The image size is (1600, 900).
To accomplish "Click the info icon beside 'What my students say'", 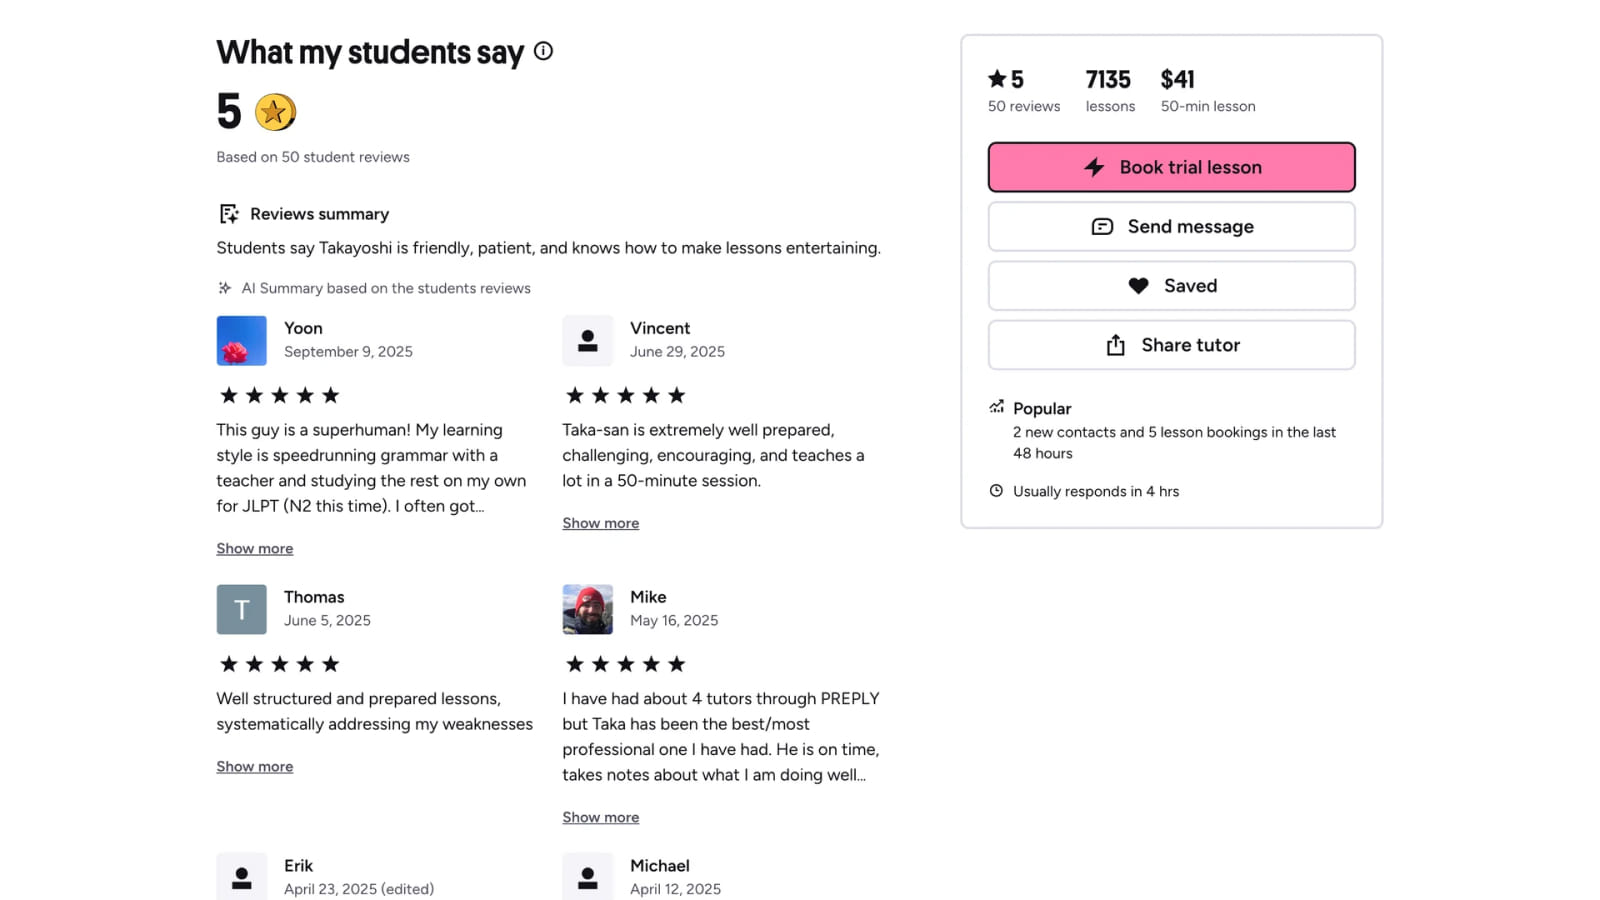I will (543, 51).
